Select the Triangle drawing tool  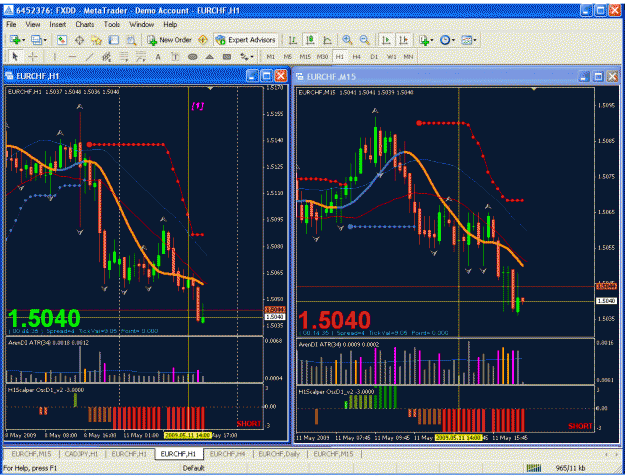pos(210,57)
